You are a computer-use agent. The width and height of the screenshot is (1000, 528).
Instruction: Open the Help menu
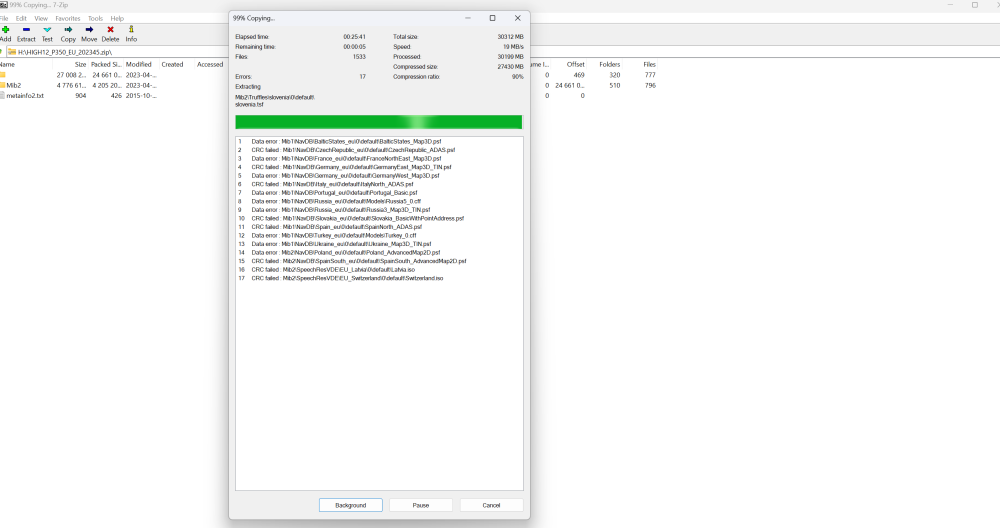click(117, 18)
